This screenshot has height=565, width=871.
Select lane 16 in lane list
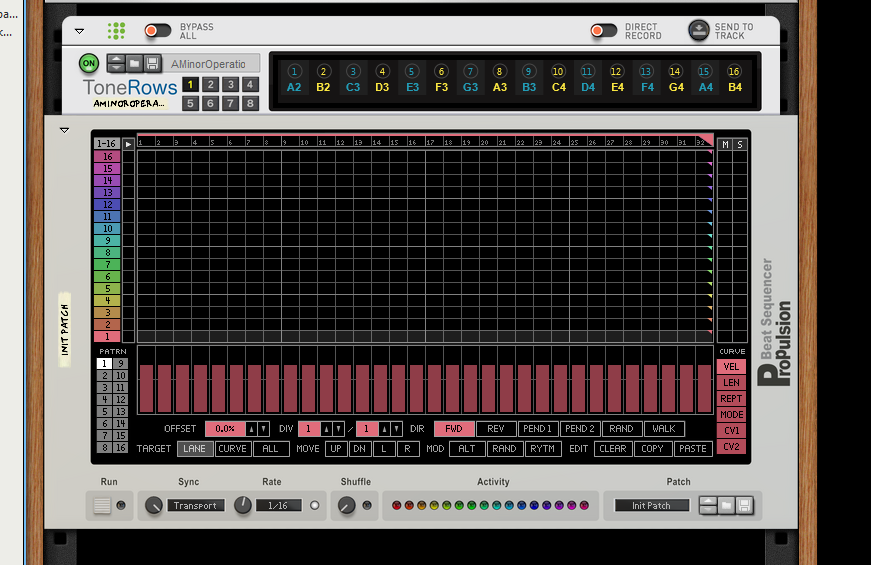107,157
